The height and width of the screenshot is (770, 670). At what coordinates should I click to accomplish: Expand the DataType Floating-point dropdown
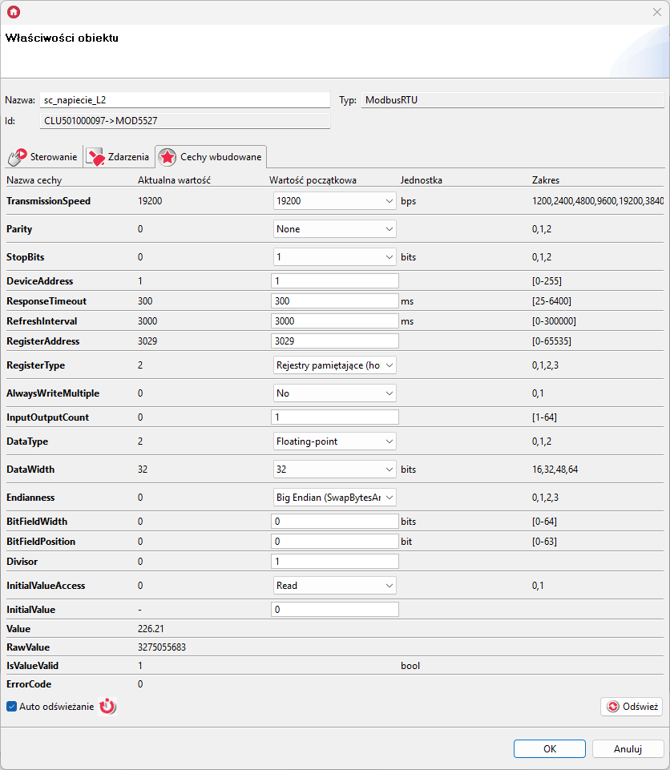coord(334,441)
